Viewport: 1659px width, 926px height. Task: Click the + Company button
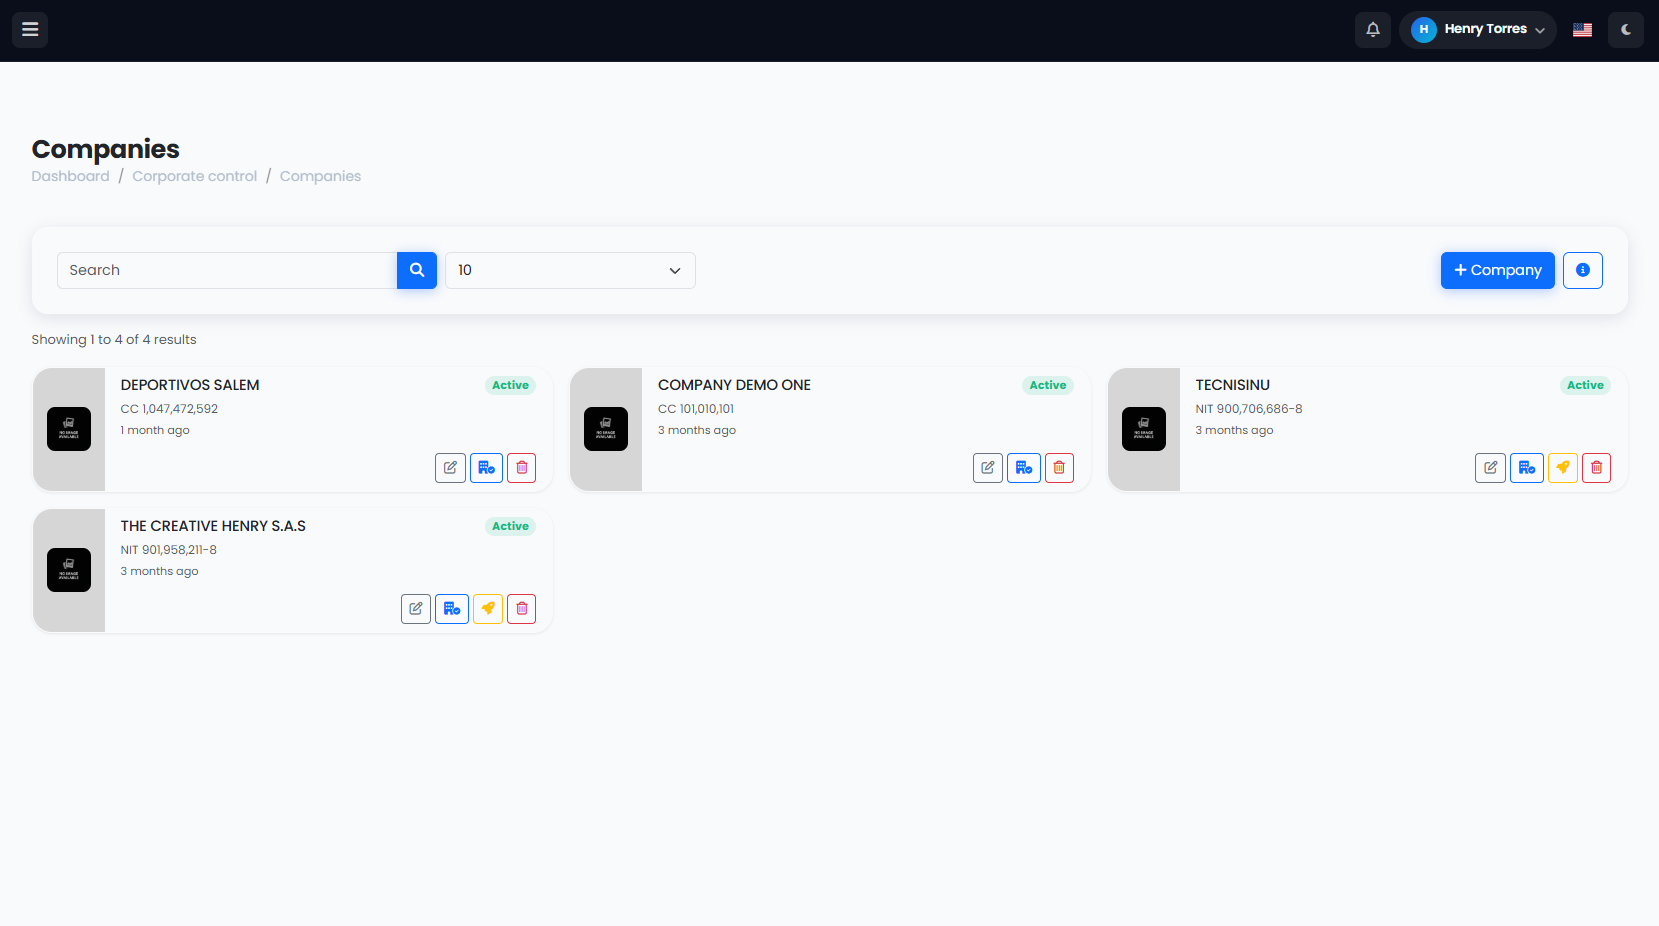point(1497,270)
